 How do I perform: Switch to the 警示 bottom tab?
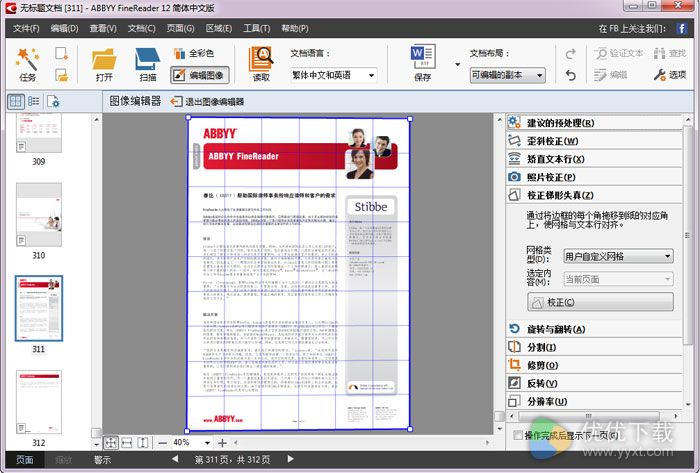pyautogui.click(x=102, y=460)
